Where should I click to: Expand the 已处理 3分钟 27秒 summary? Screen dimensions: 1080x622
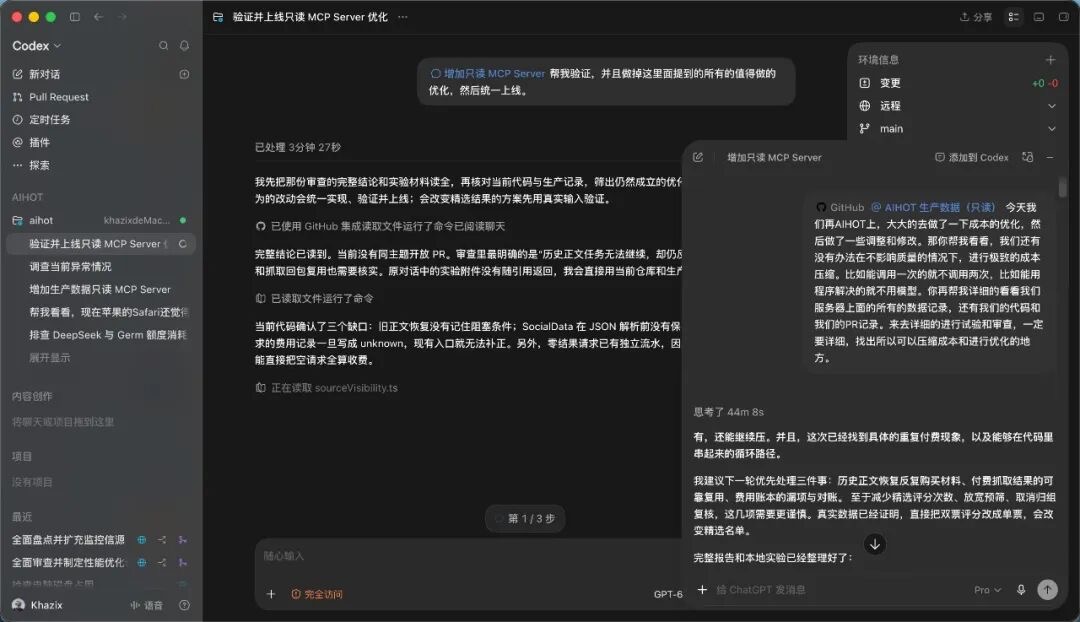click(x=298, y=147)
